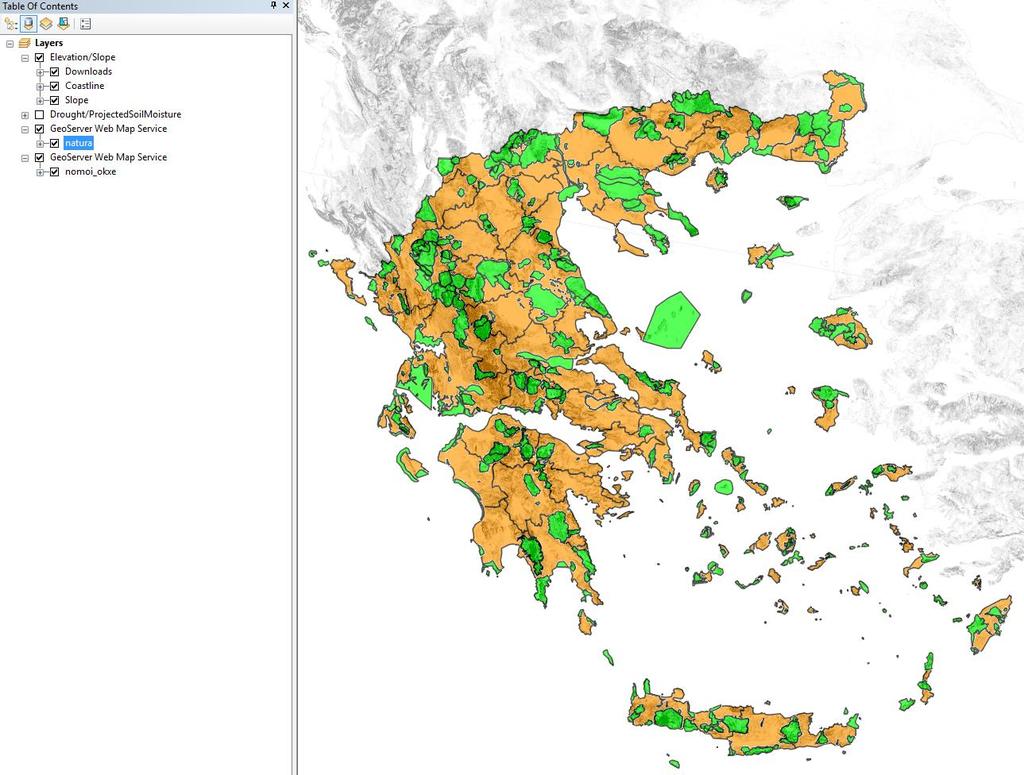Collapse the Layers data frame tree

coord(10,44)
